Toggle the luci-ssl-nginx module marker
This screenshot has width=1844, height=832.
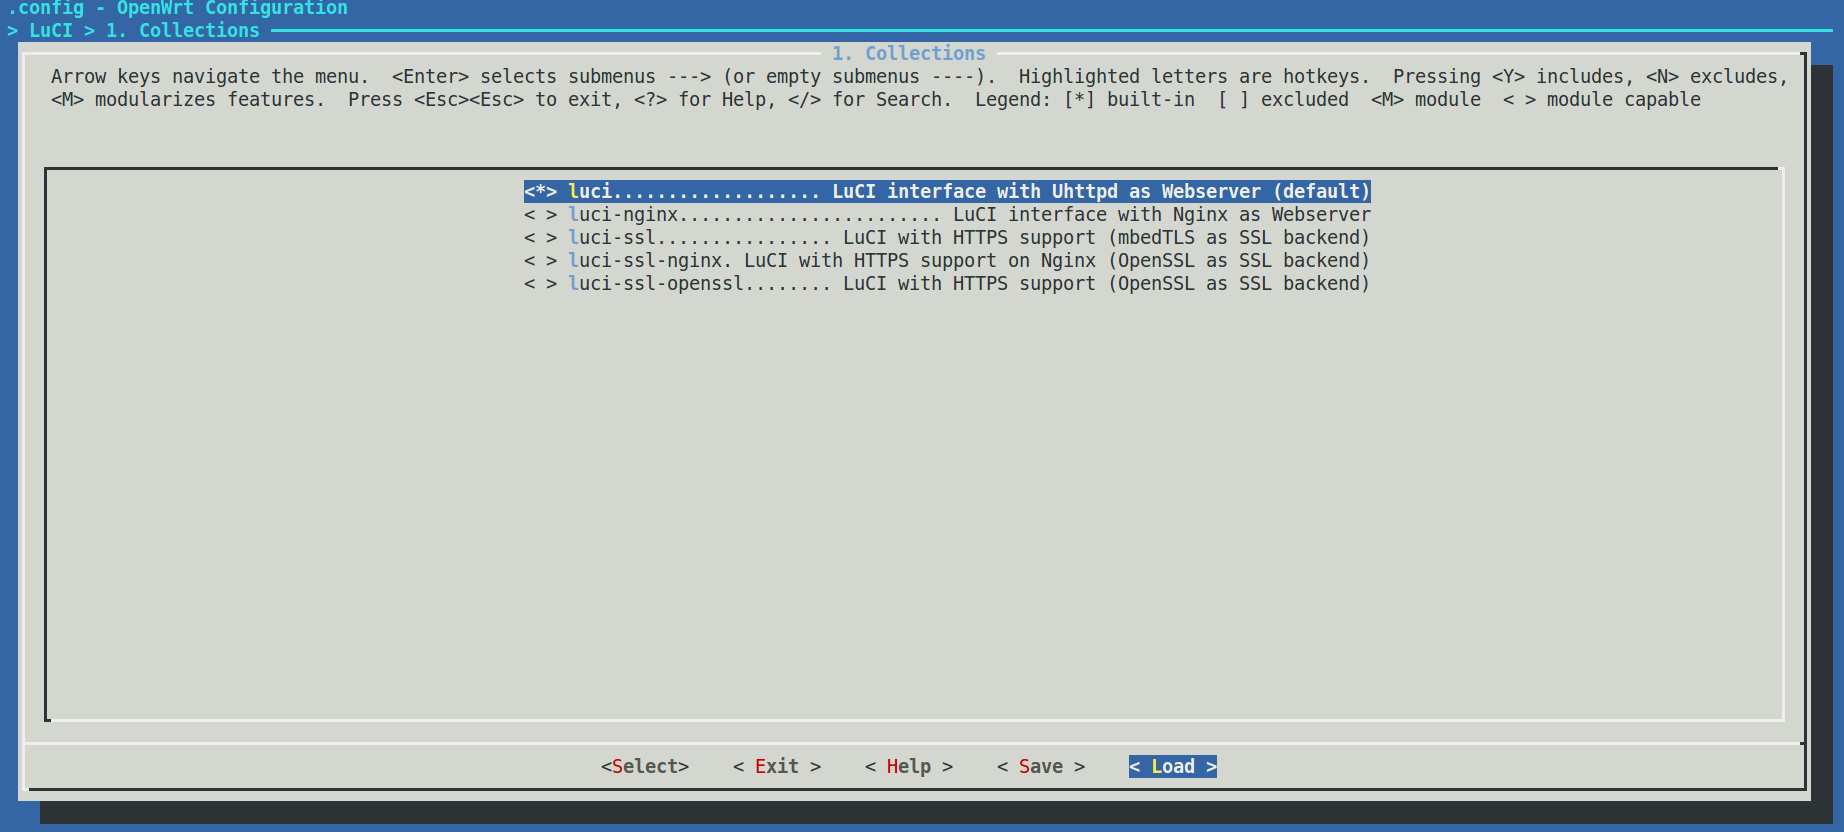pyautogui.click(x=540, y=260)
